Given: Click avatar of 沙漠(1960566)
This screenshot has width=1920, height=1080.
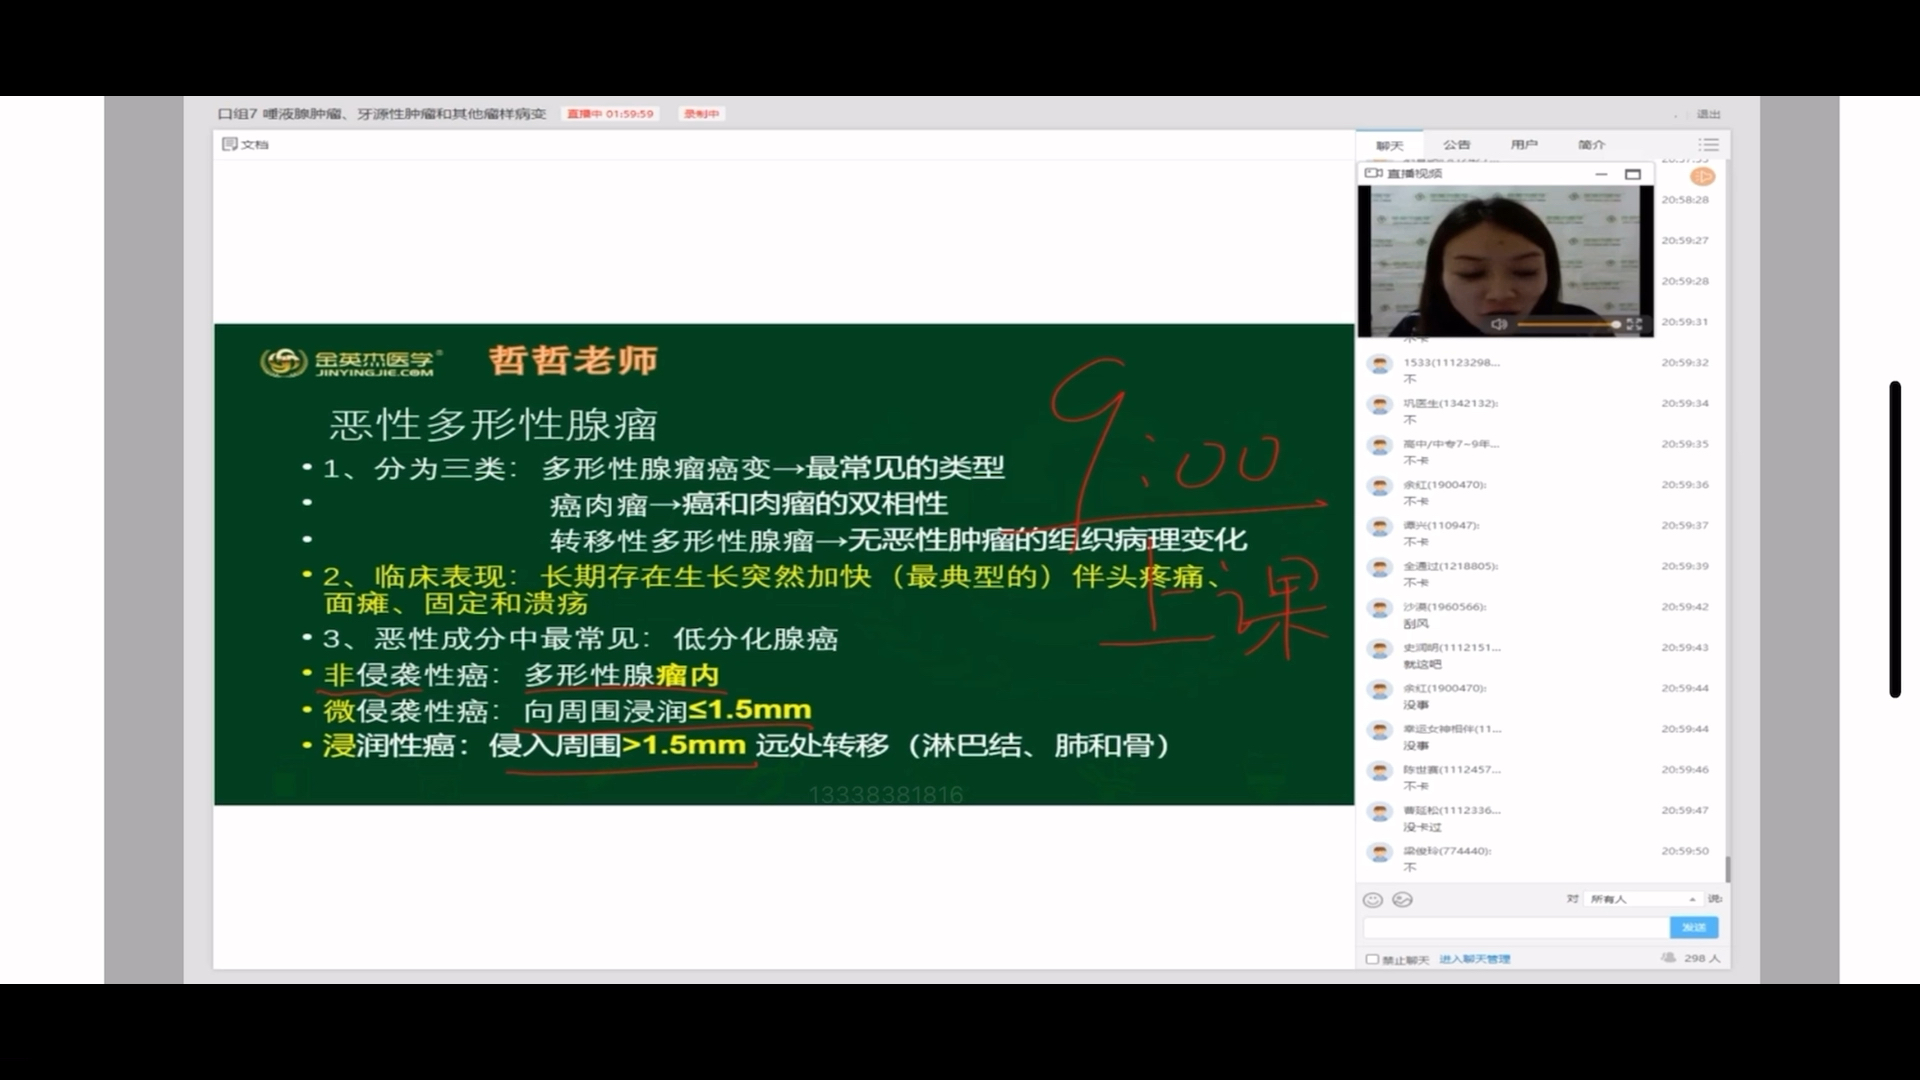Looking at the screenshot, I should 1380,609.
